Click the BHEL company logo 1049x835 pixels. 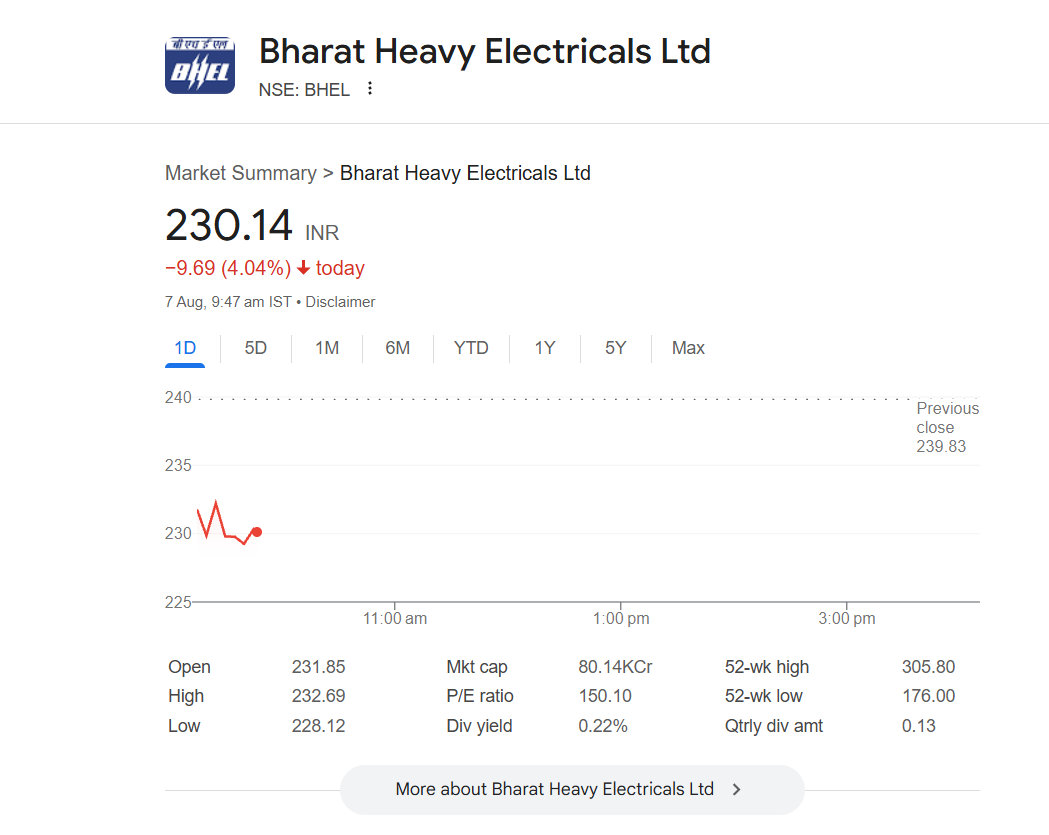tap(200, 65)
